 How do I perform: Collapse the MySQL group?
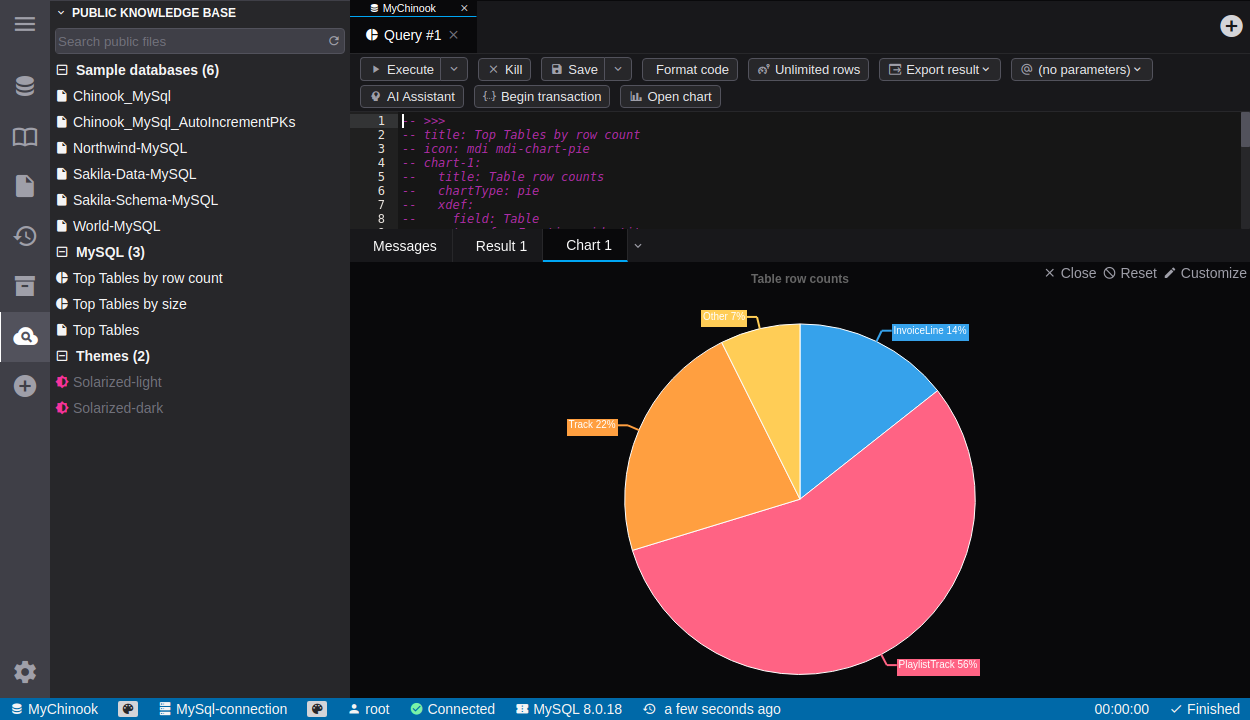(62, 252)
